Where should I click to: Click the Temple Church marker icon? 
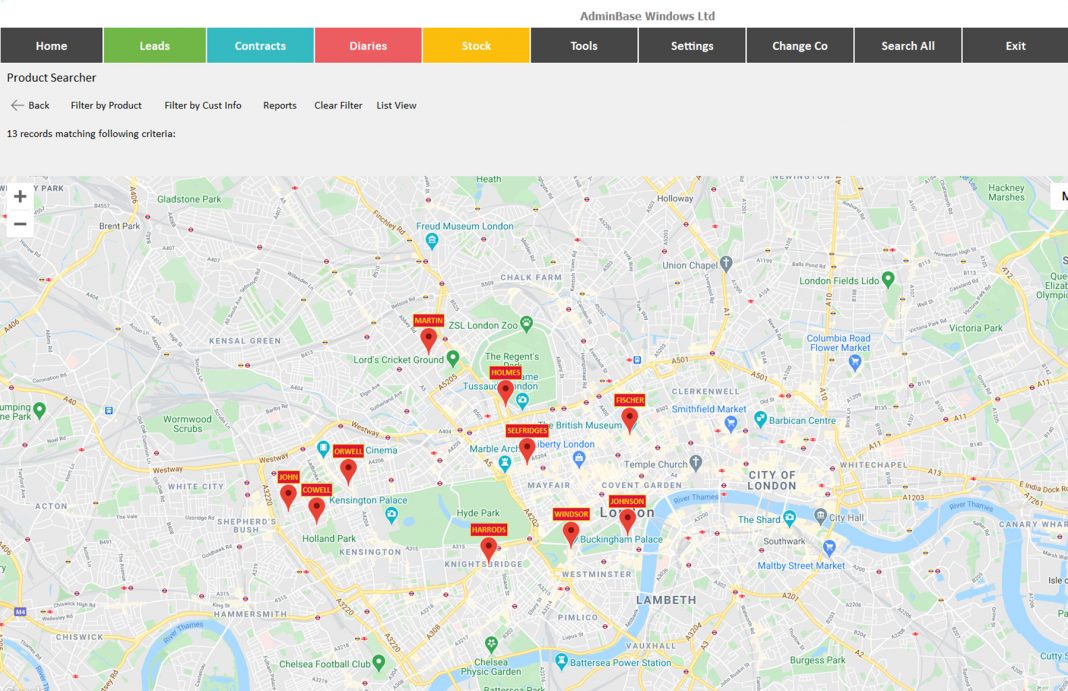[x=696, y=463]
